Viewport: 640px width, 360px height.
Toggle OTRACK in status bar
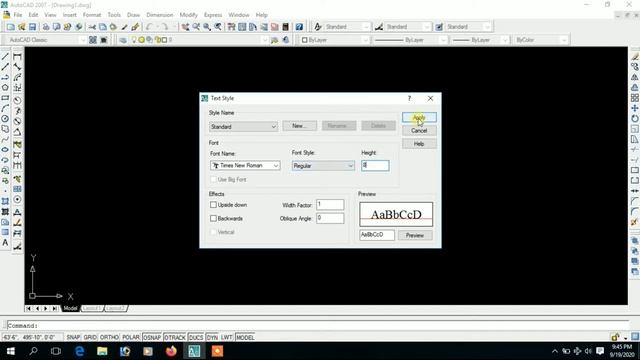(175, 338)
